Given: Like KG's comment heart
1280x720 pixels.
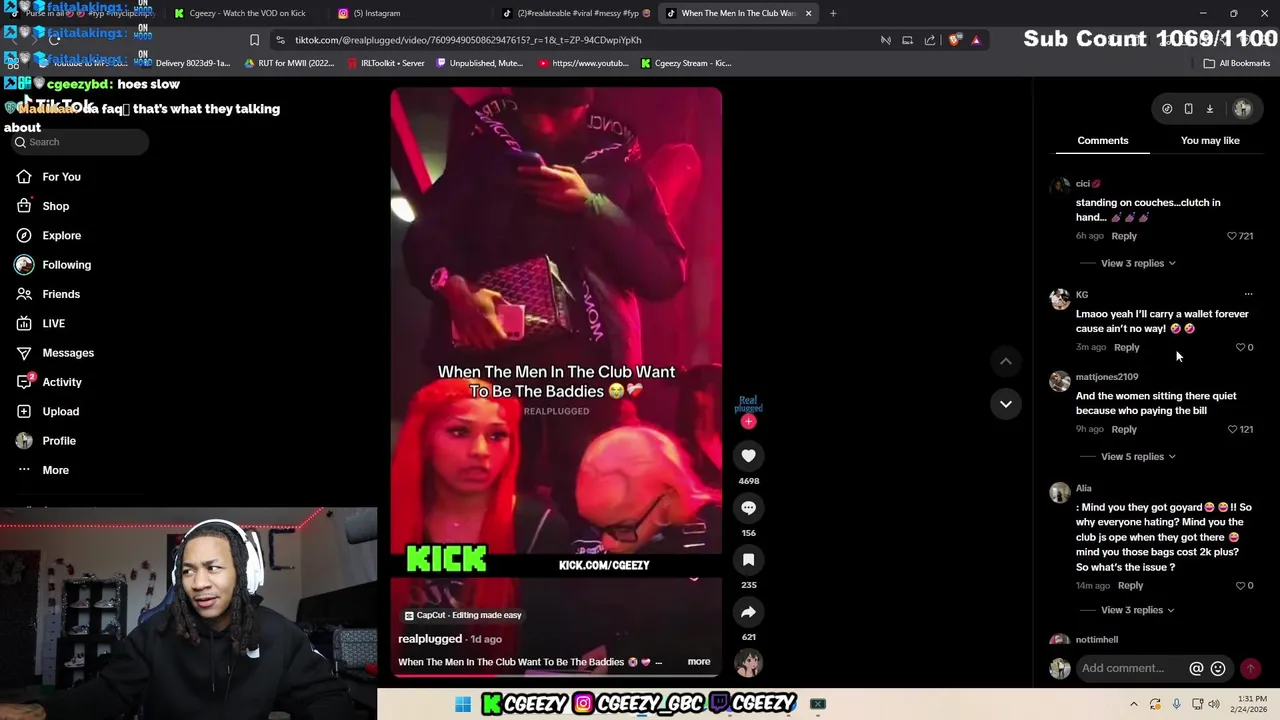Looking at the screenshot, I should tap(1240, 348).
